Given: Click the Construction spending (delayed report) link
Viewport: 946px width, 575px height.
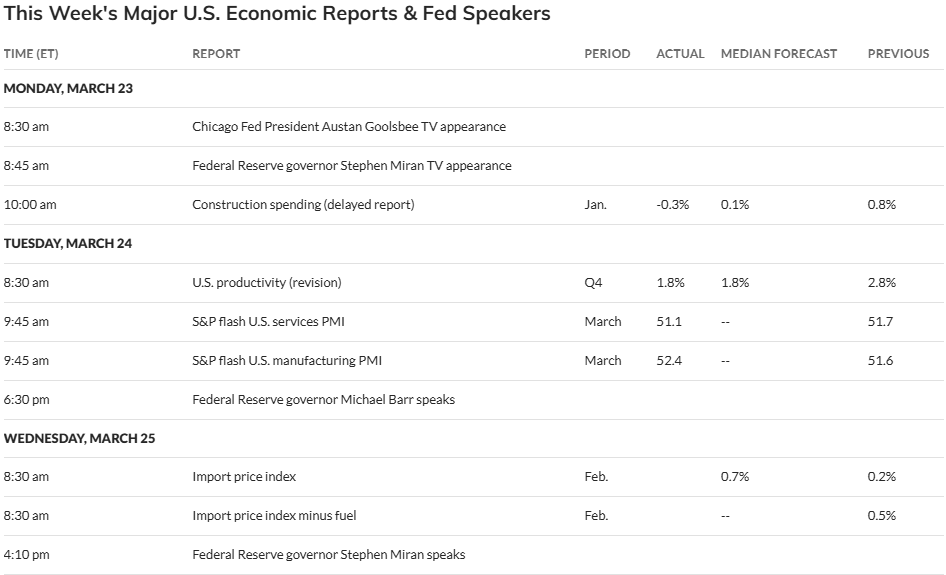Looking at the screenshot, I should point(303,205).
